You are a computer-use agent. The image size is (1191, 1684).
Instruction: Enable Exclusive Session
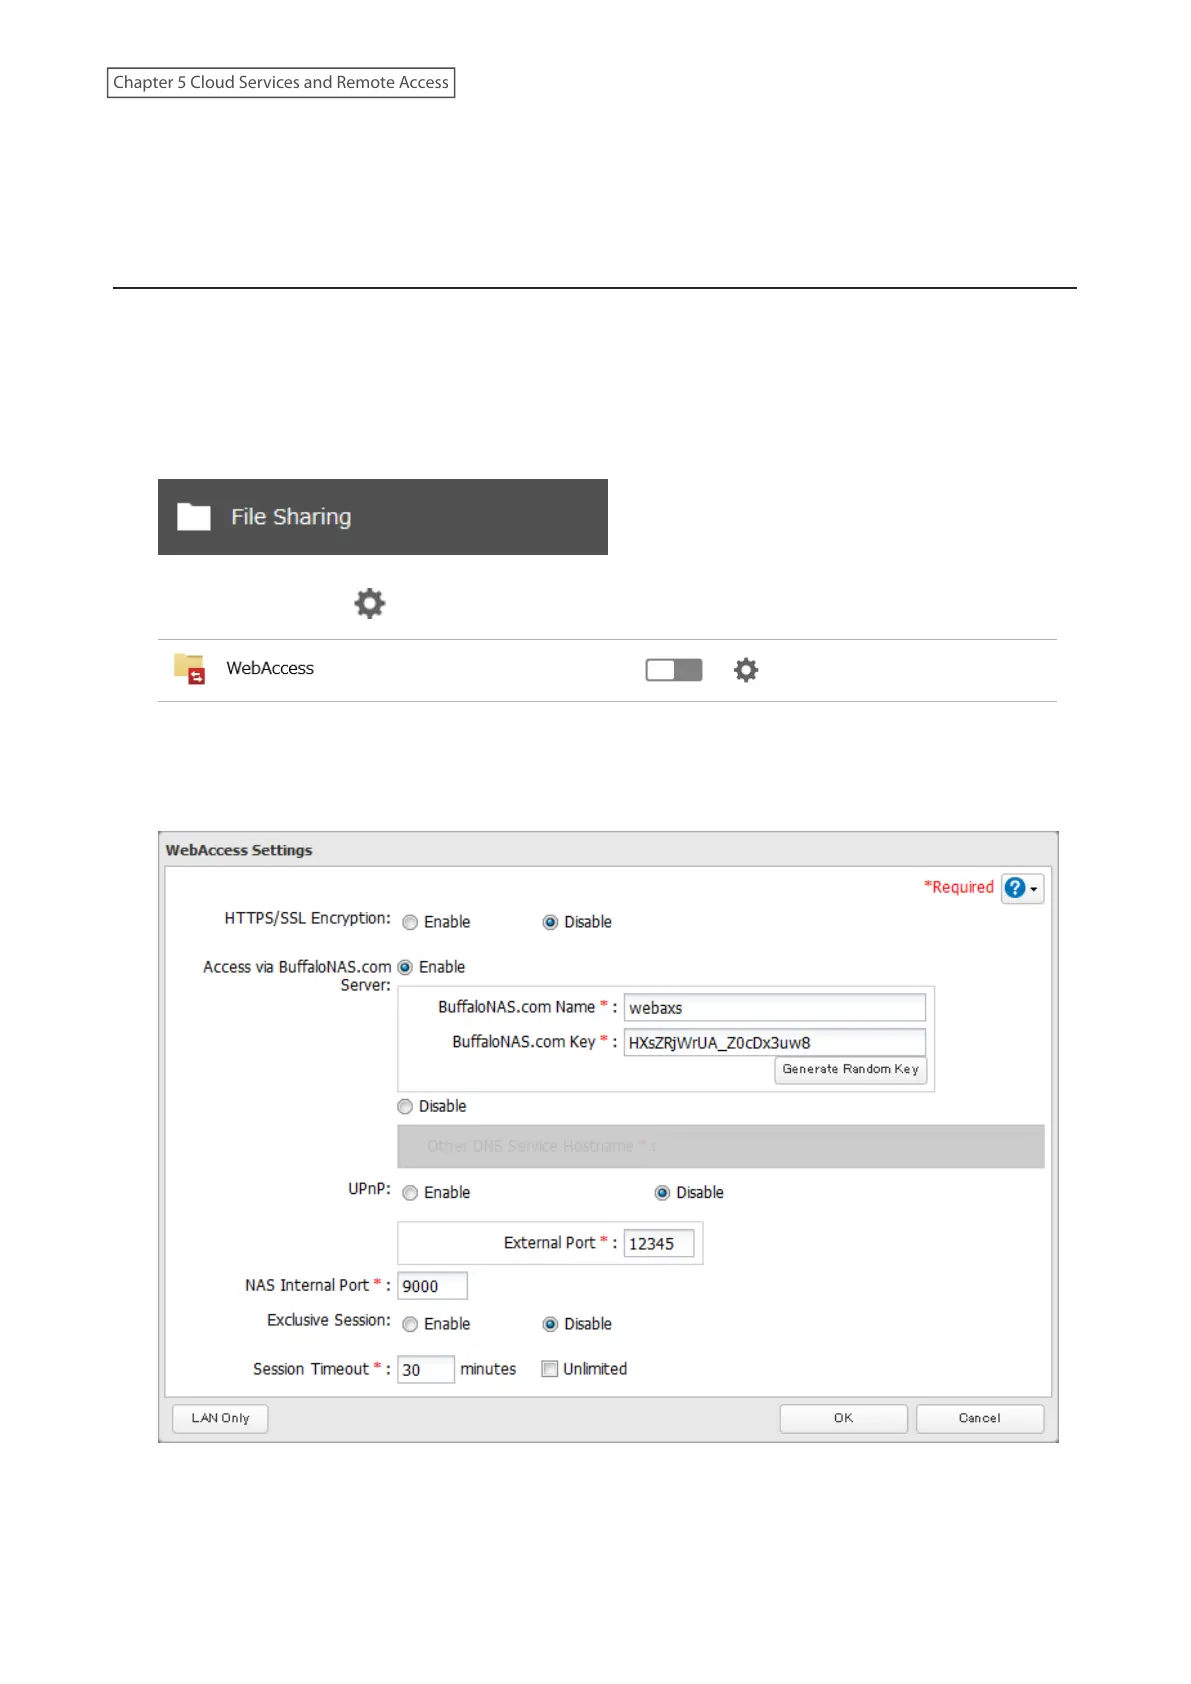(410, 1324)
